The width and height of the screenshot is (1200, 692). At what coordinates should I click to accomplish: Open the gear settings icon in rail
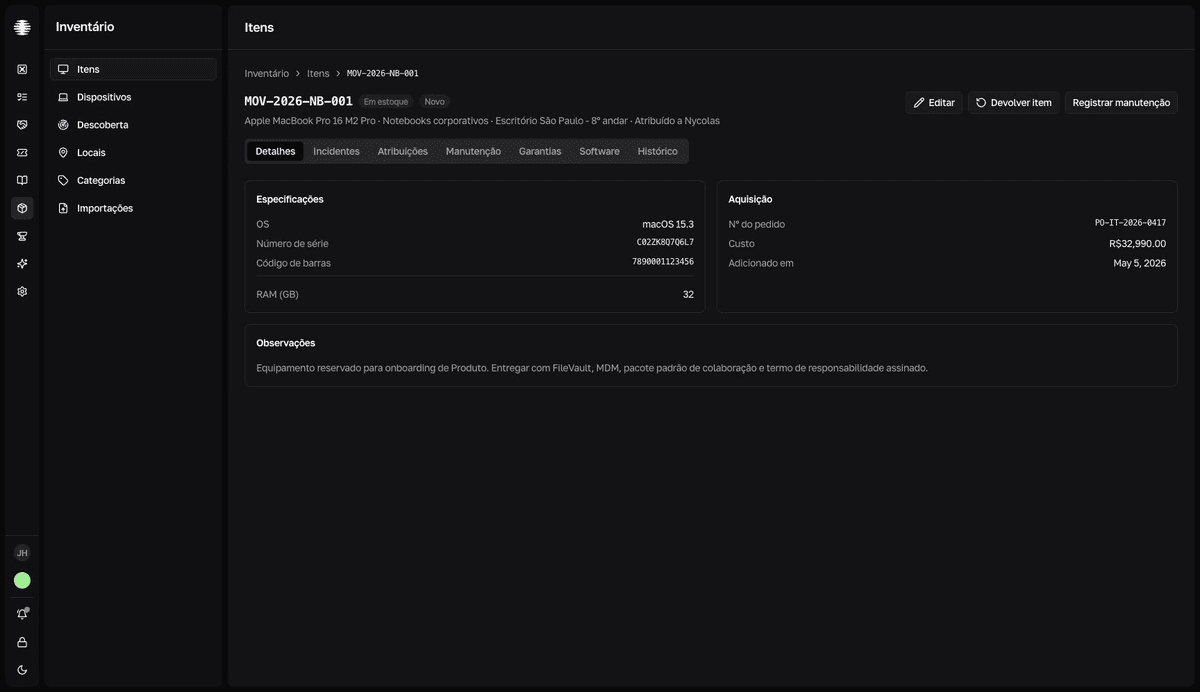tap(22, 292)
